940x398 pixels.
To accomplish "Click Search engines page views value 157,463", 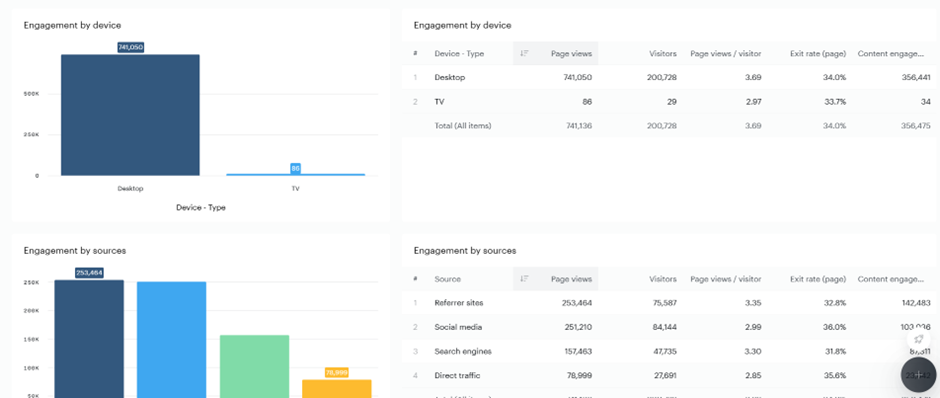I will click(577, 351).
